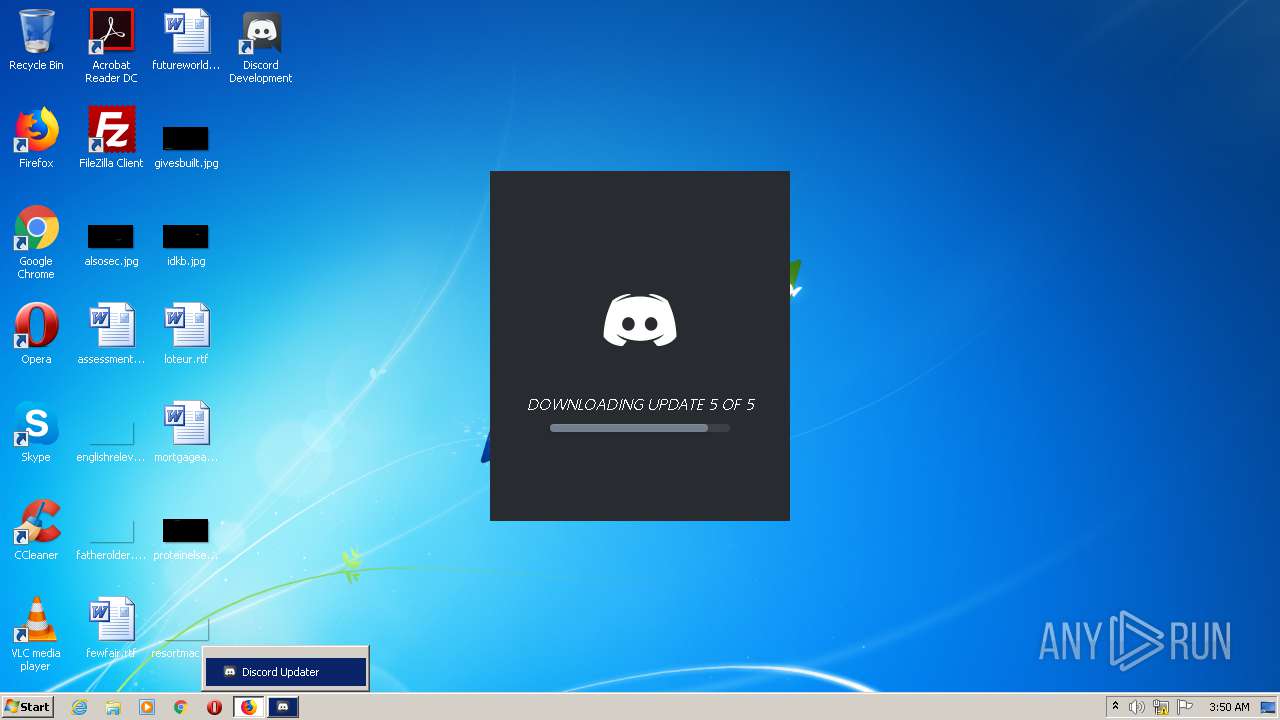Click the 3:50 AM clock
Viewport: 1280px width, 720px height.
tap(1229, 707)
